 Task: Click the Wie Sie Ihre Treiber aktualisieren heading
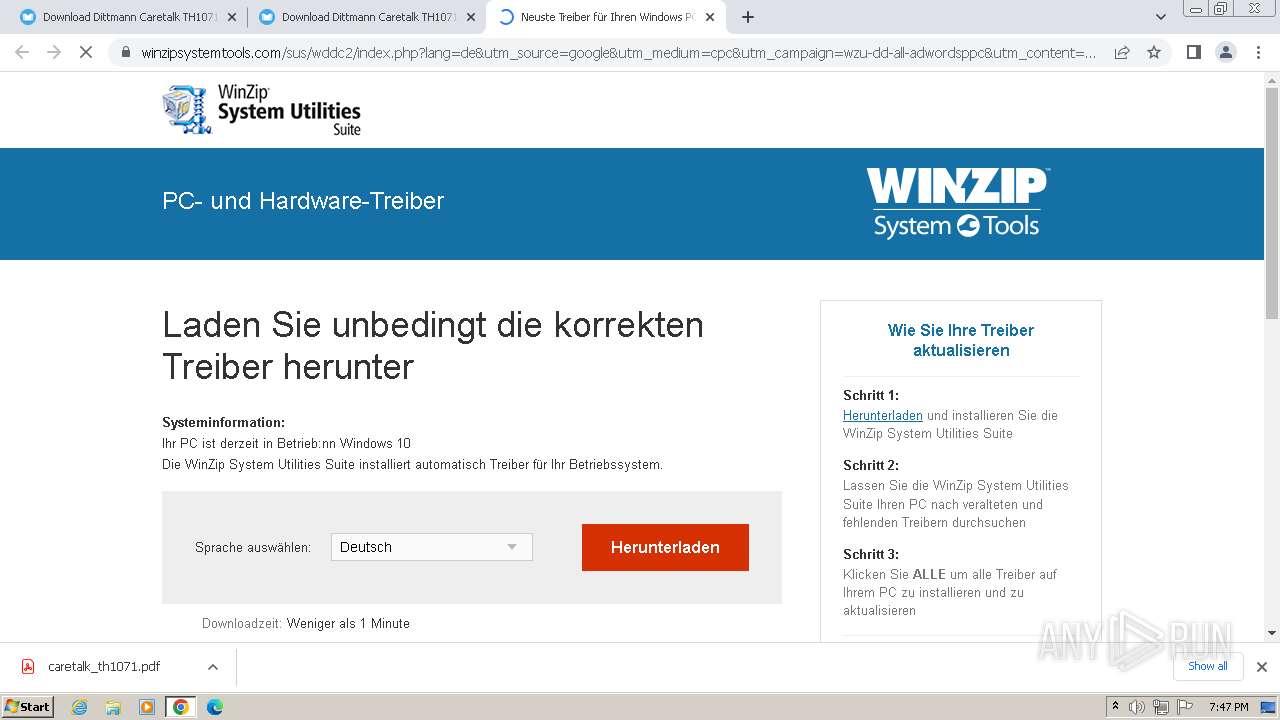coord(961,340)
